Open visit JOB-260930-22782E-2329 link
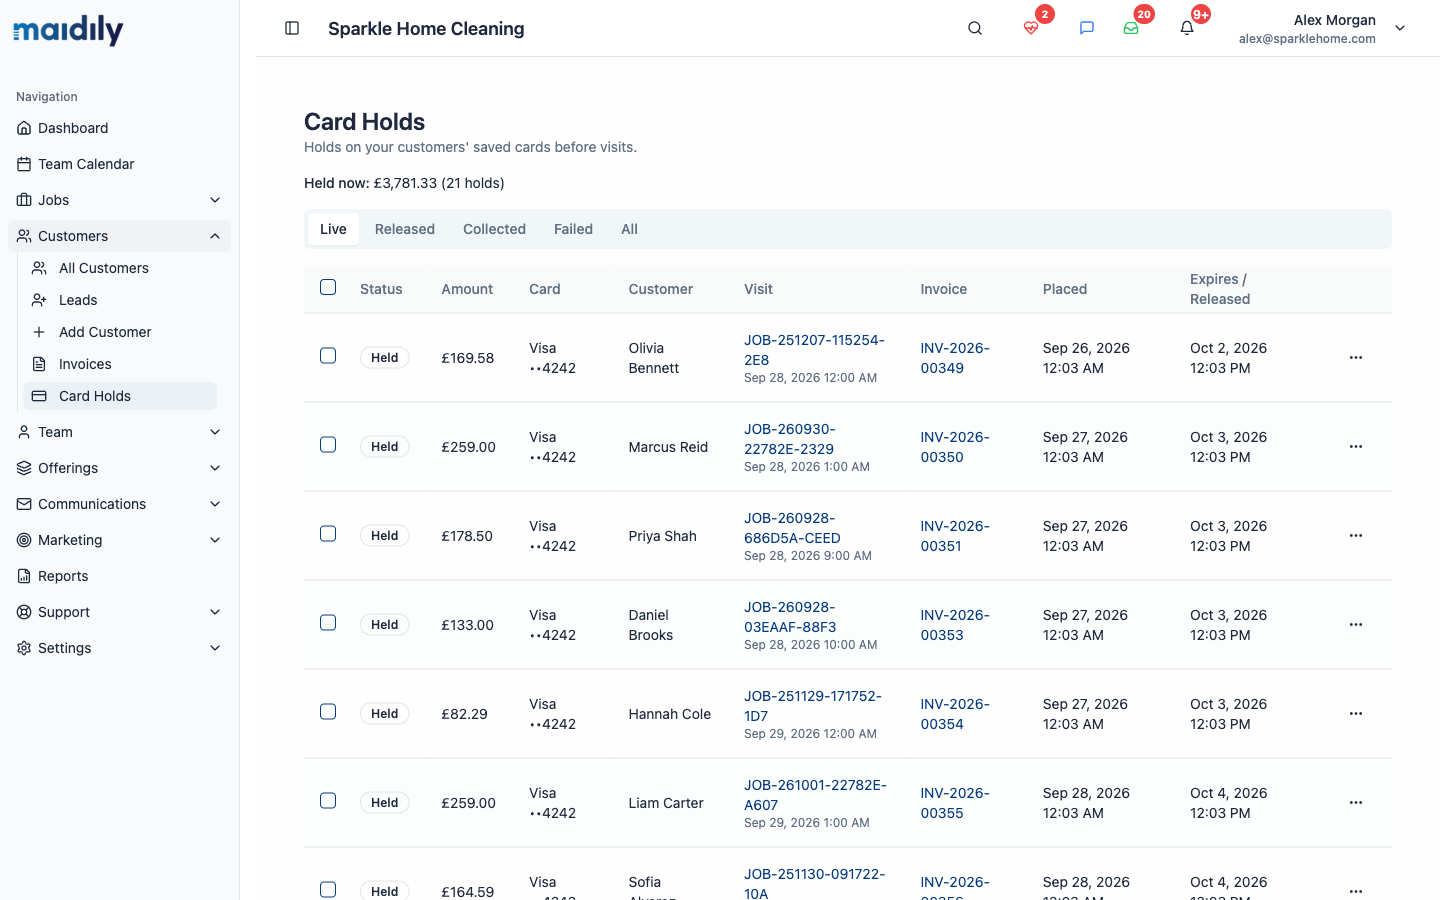1440x900 pixels. (x=790, y=439)
